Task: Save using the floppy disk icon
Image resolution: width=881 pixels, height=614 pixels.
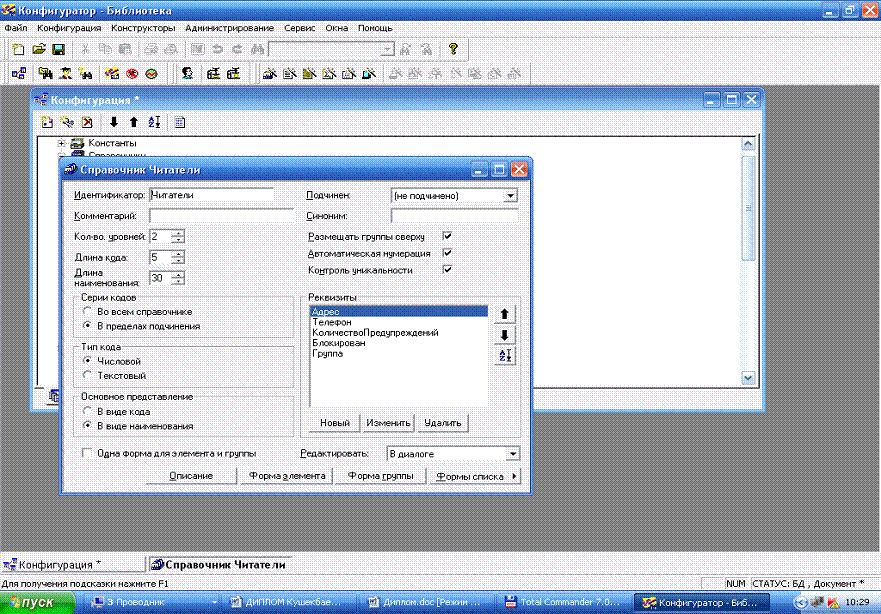Action: (x=58, y=48)
